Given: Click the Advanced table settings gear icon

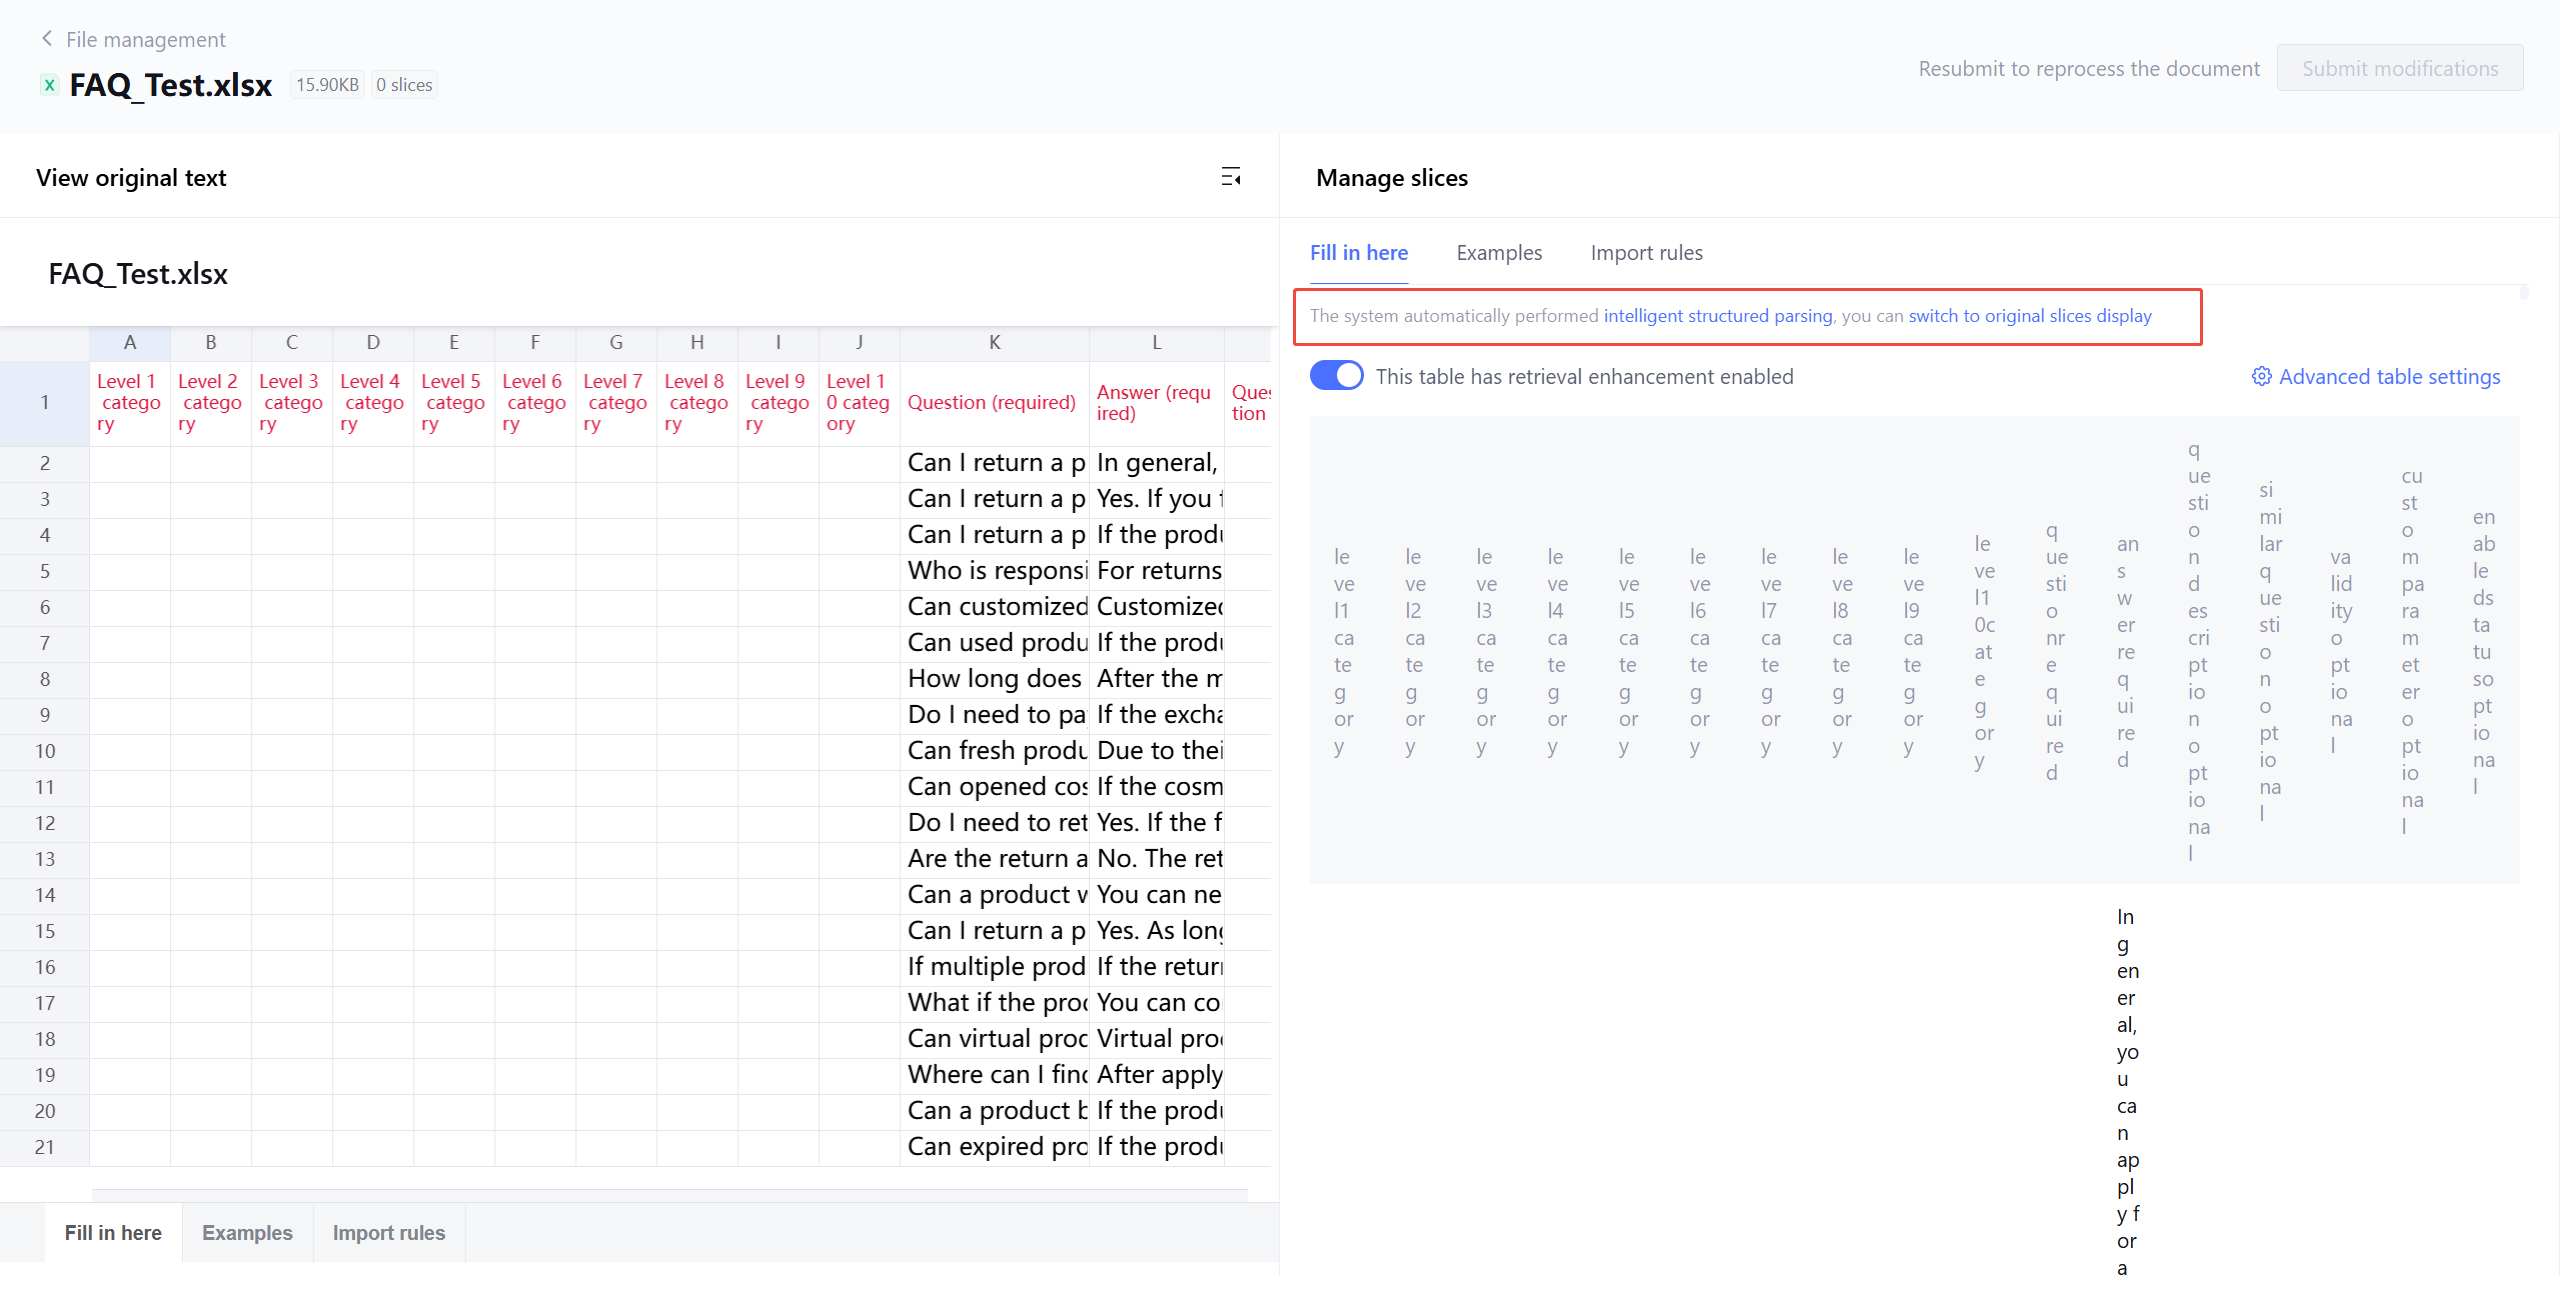Looking at the screenshot, I should click(x=2260, y=377).
